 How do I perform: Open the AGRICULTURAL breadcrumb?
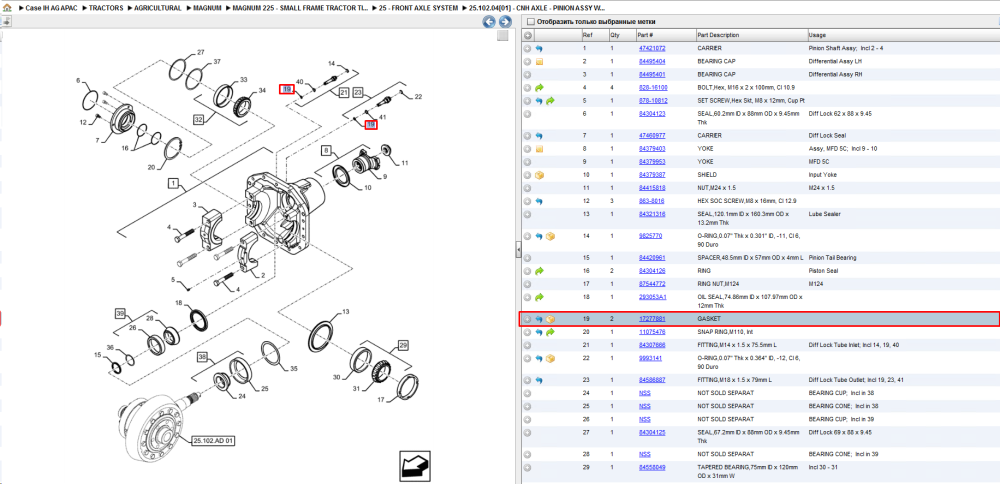pos(158,8)
